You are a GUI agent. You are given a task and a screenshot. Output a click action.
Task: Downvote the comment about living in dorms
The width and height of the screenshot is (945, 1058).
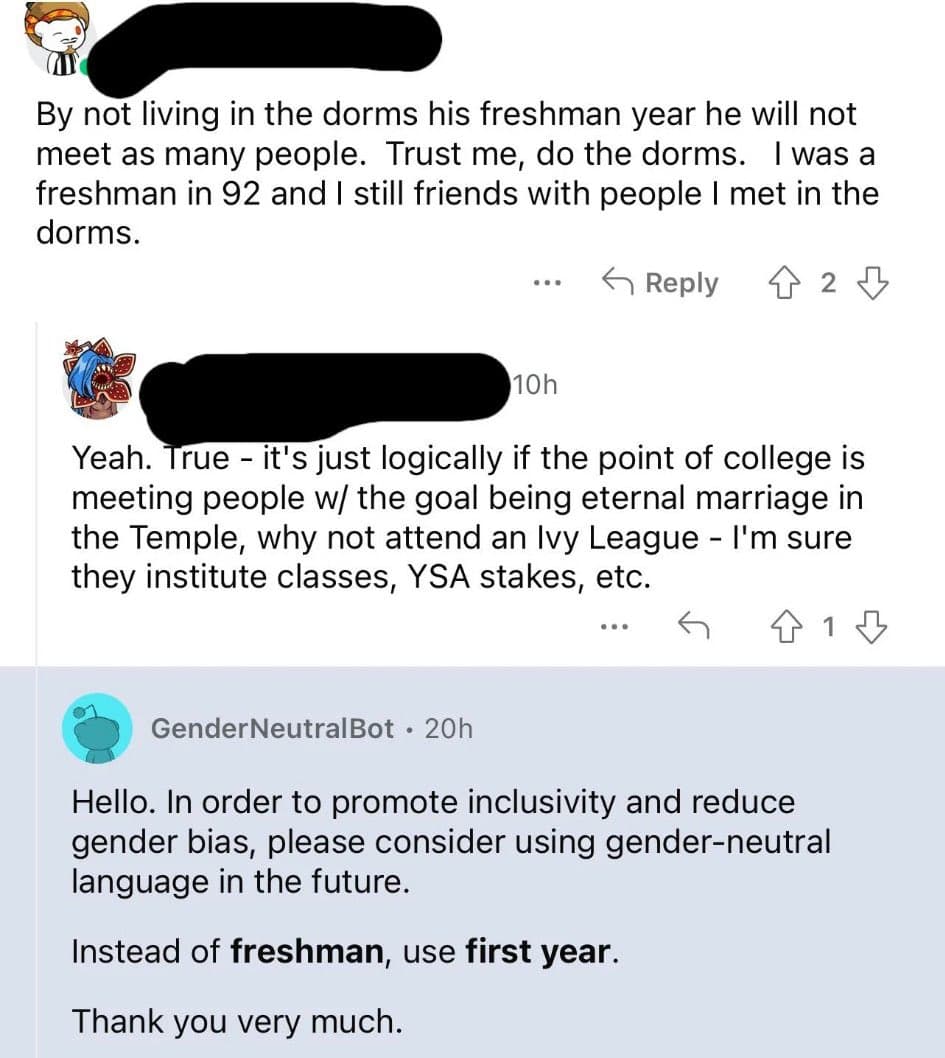pyautogui.click(x=873, y=284)
